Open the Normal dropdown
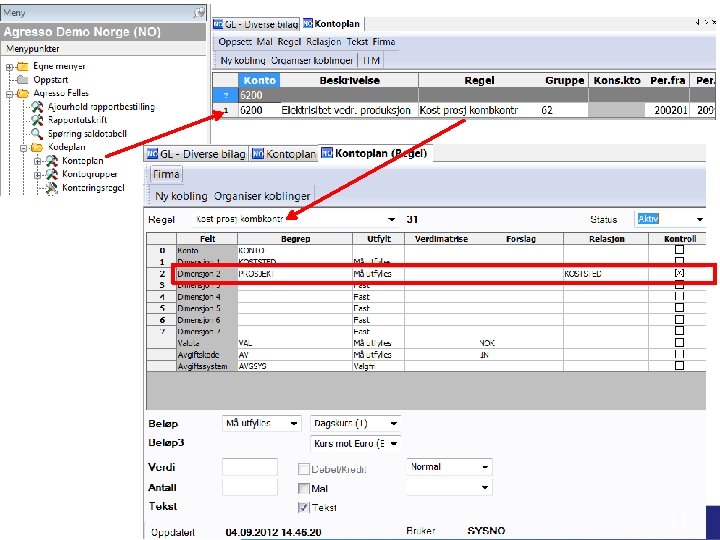The image size is (720, 540). (485, 467)
